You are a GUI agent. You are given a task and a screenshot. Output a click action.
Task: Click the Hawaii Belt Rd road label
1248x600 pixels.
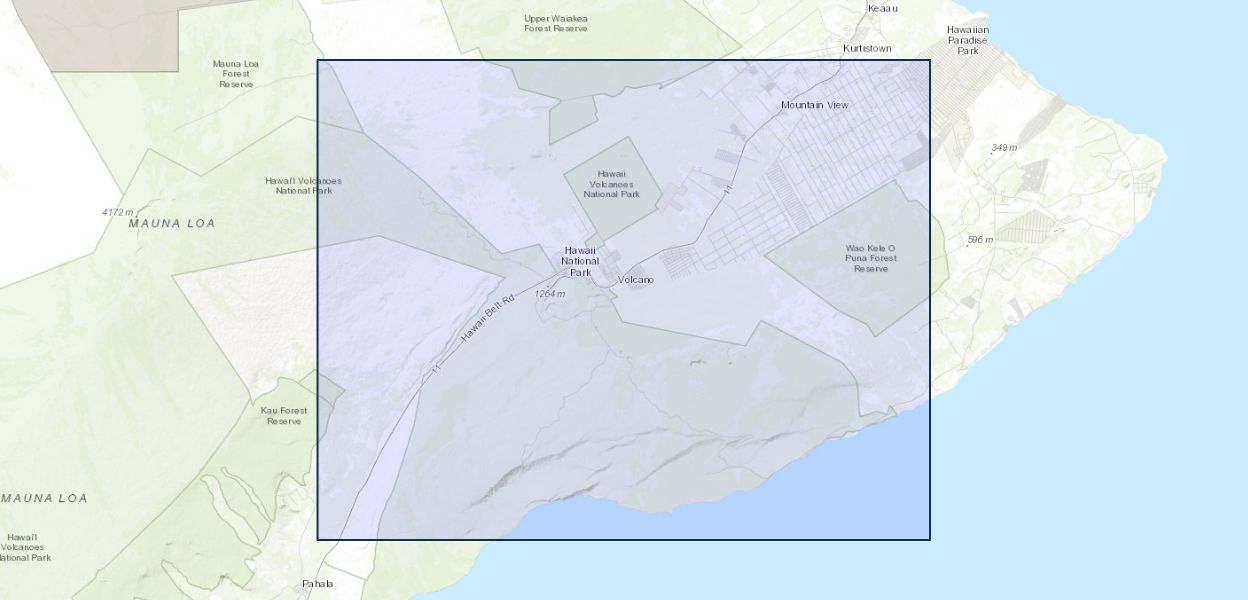click(x=487, y=321)
